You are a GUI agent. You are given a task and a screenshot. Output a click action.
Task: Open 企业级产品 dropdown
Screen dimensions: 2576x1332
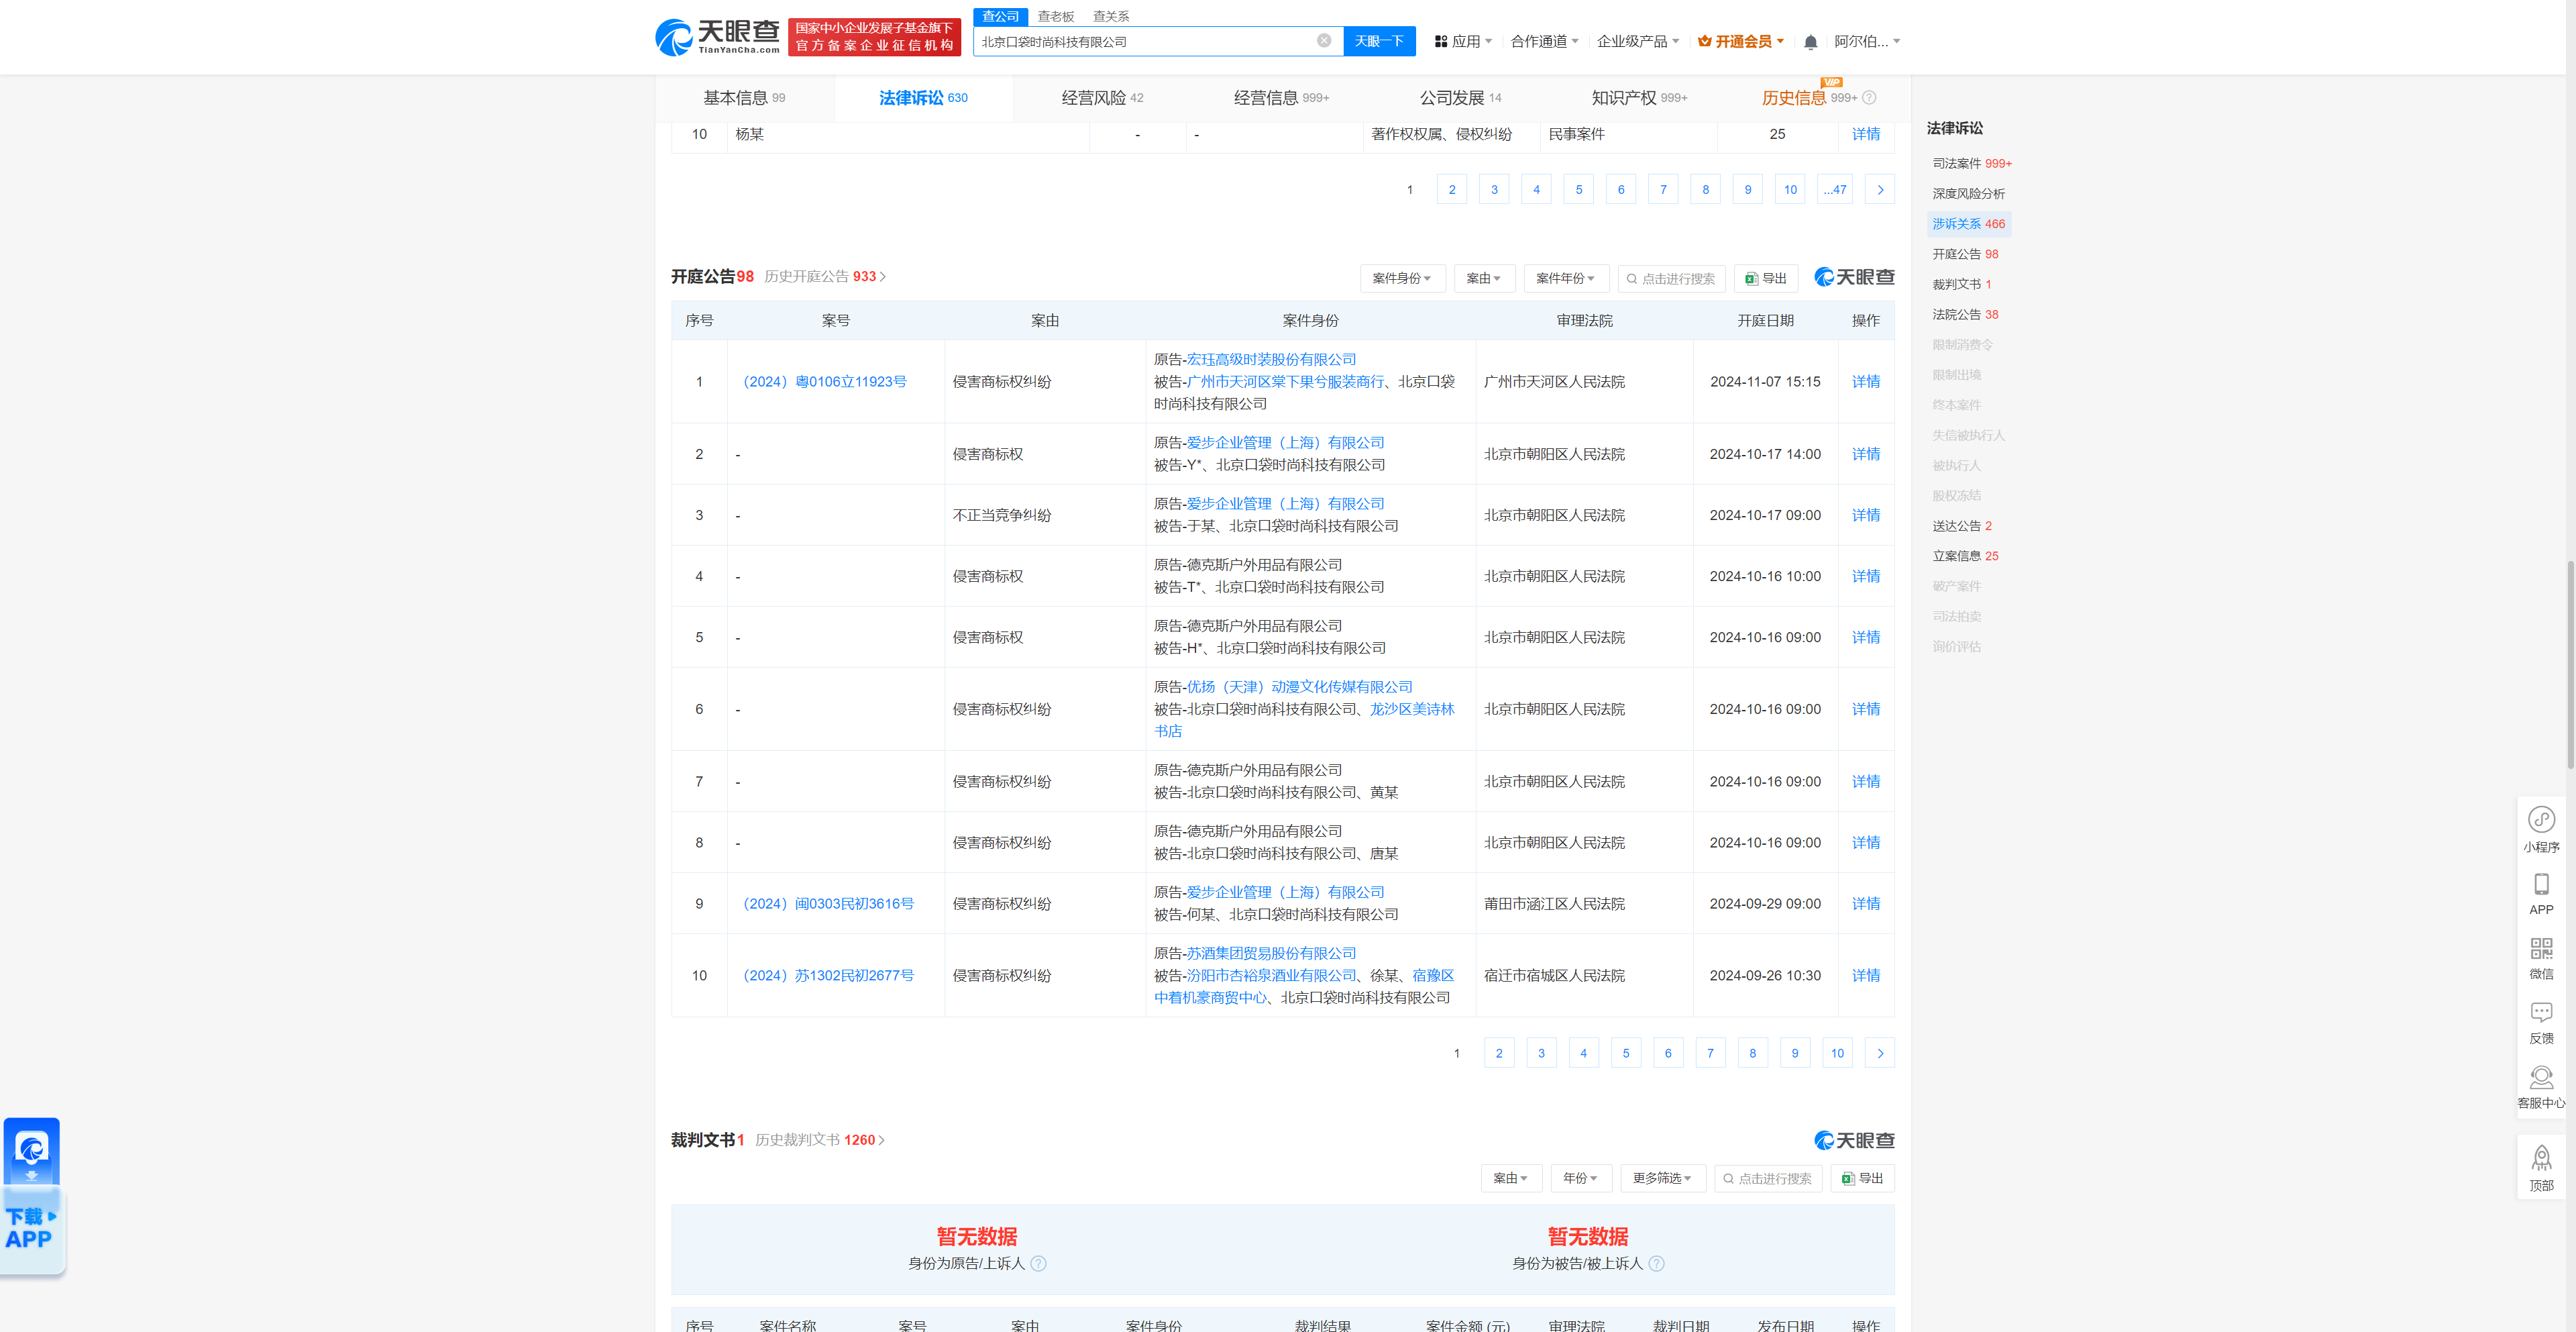tap(1637, 41)
